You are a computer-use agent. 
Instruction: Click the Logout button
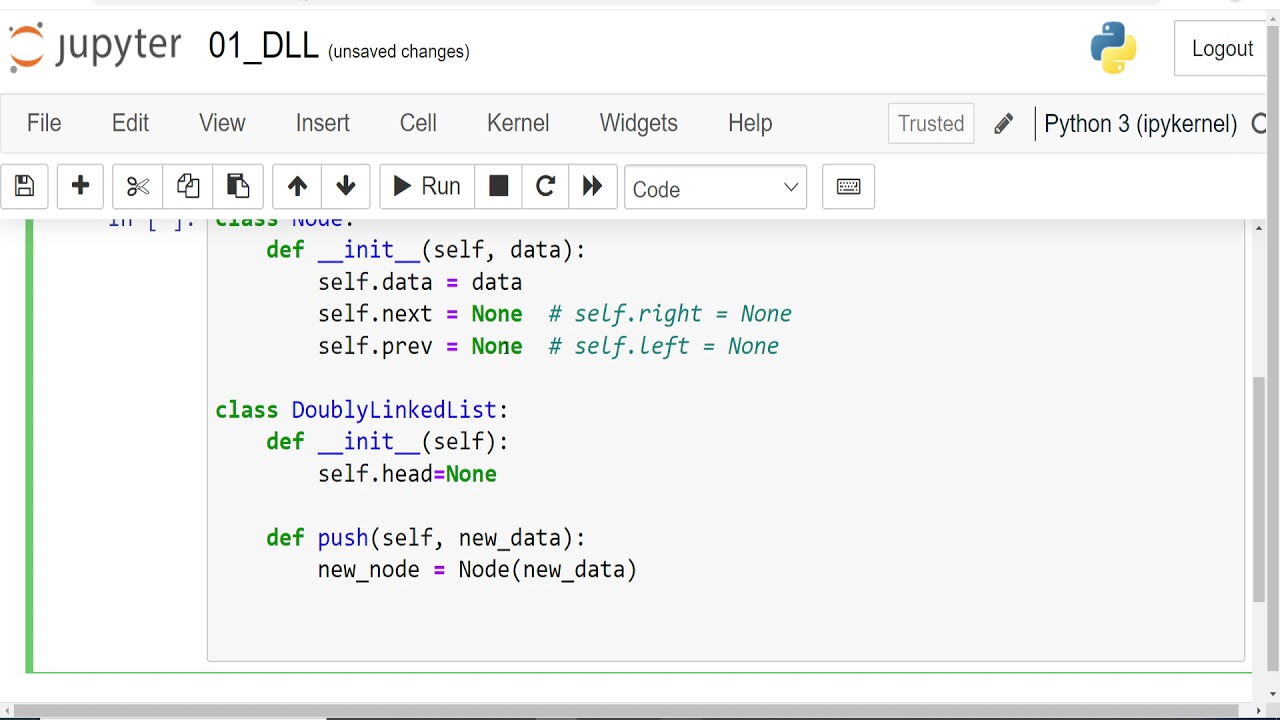click(1222, 49)
